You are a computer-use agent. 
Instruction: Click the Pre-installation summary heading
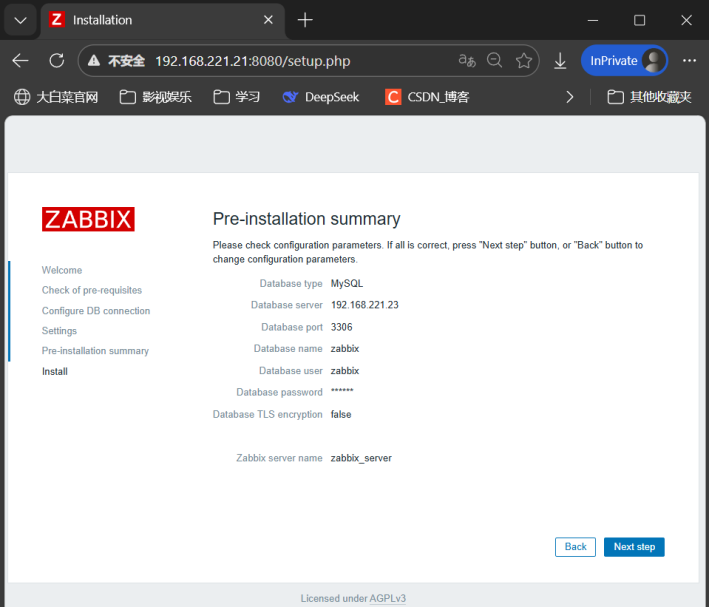tap(307, 219)
